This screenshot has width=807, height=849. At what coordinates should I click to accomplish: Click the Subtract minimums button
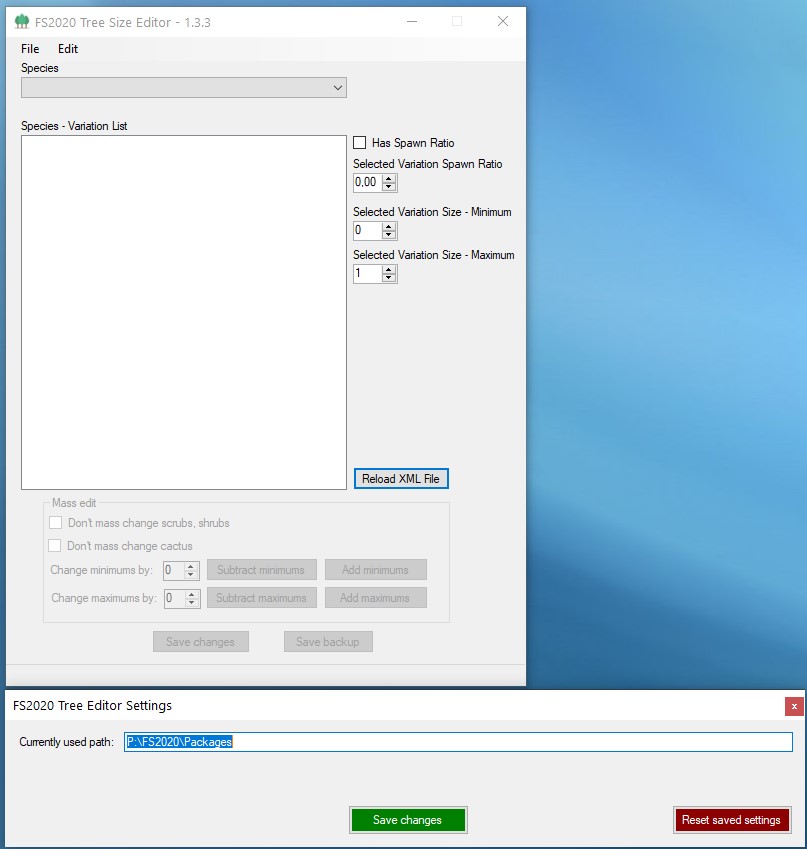coord(261,570)
